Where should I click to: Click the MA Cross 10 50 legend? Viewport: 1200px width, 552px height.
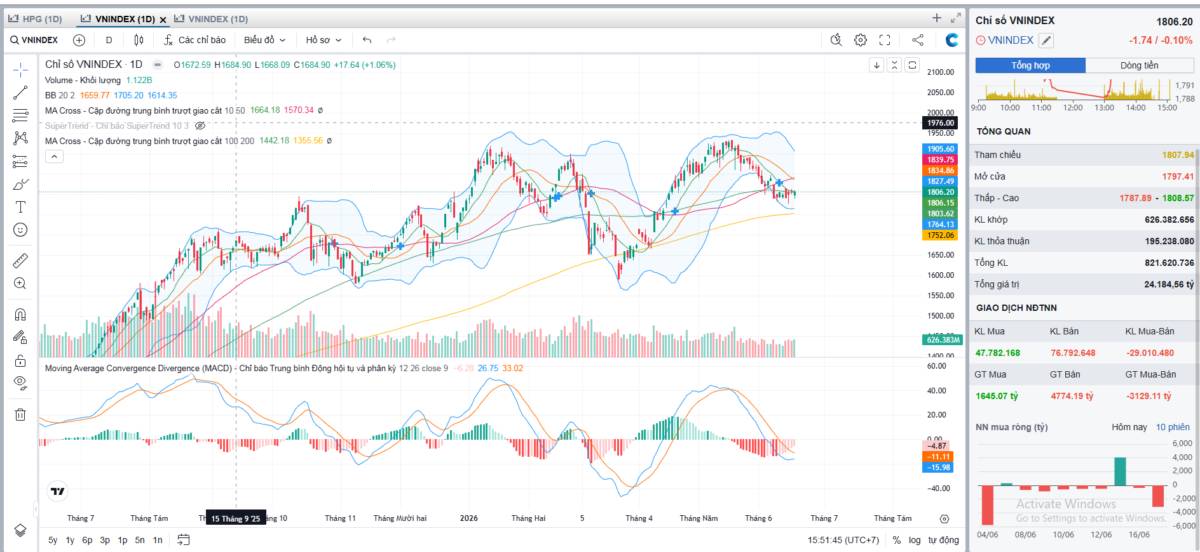pyautogui.click(x=144, y=110)
